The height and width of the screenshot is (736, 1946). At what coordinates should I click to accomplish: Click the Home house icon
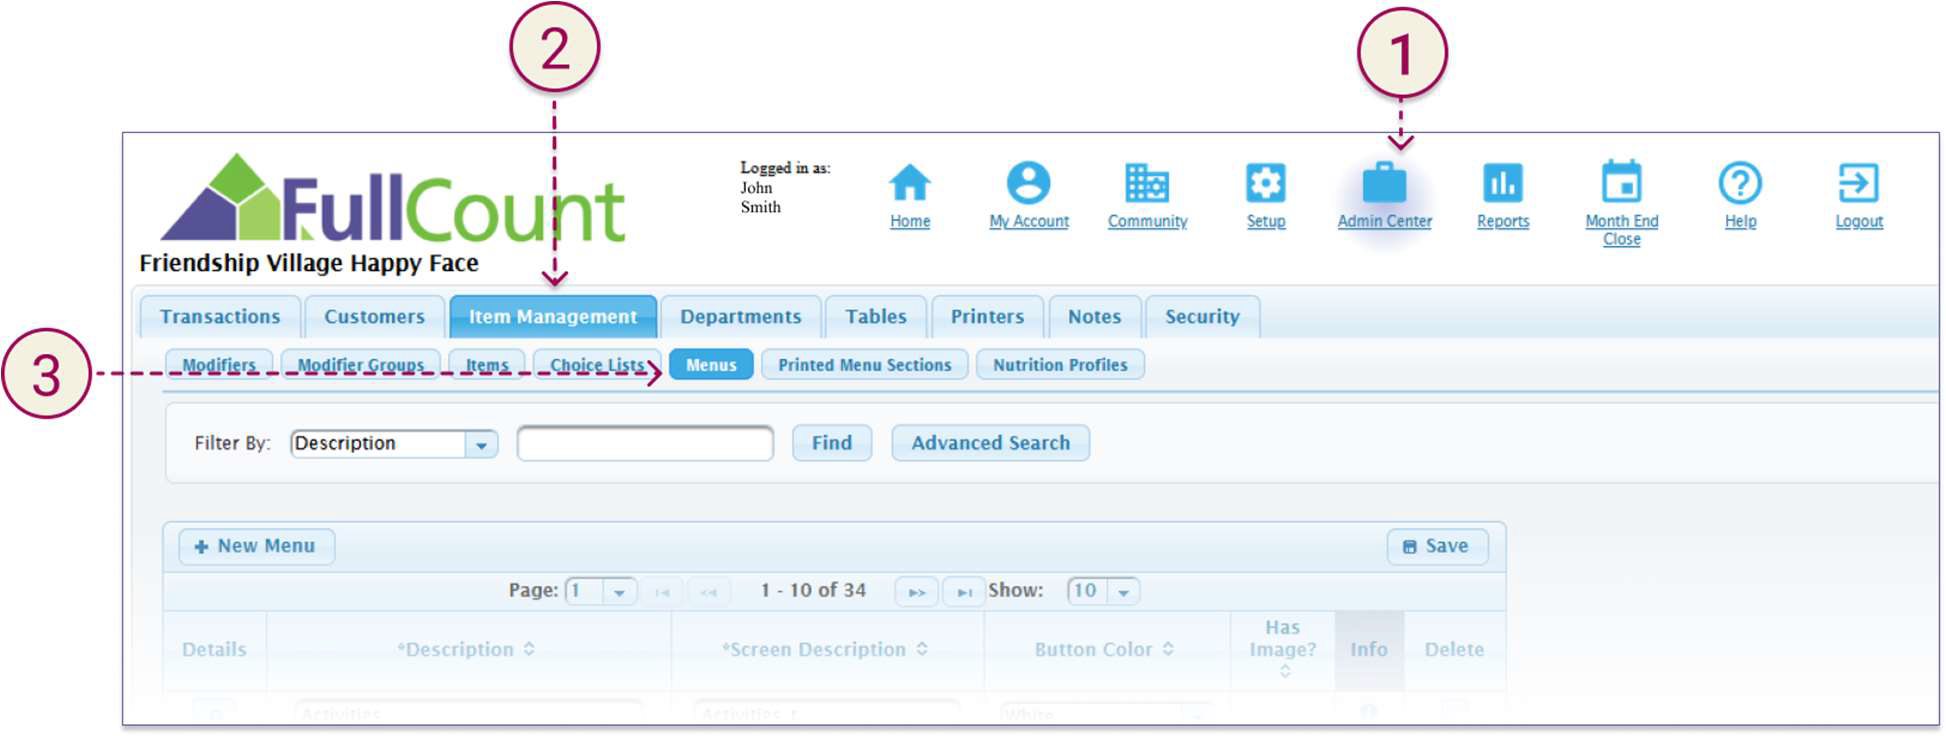pyautogui.click(x=909, y=184)
